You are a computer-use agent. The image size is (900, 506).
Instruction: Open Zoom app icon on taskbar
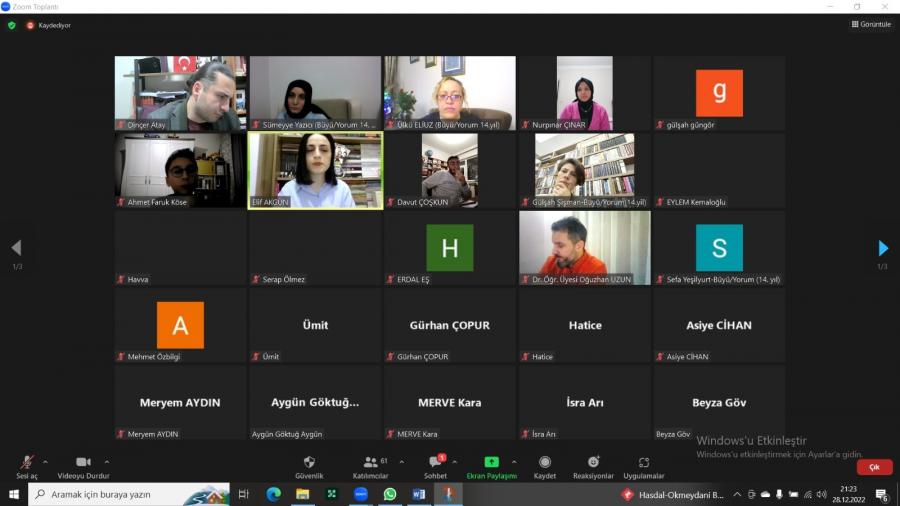[360, 494]
